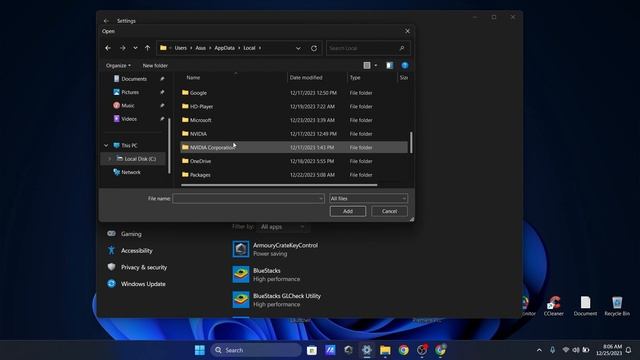Open Settings gear on taskbar
Viewport: 640px width, 360px height.
[x=367, y=350]
